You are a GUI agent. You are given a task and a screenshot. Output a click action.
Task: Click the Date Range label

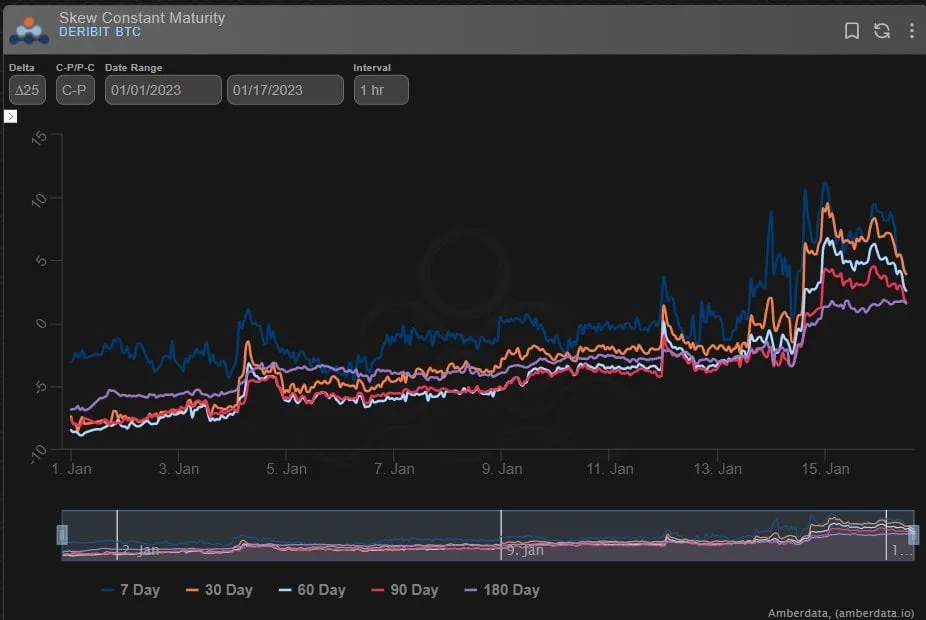tap(133, 68)
